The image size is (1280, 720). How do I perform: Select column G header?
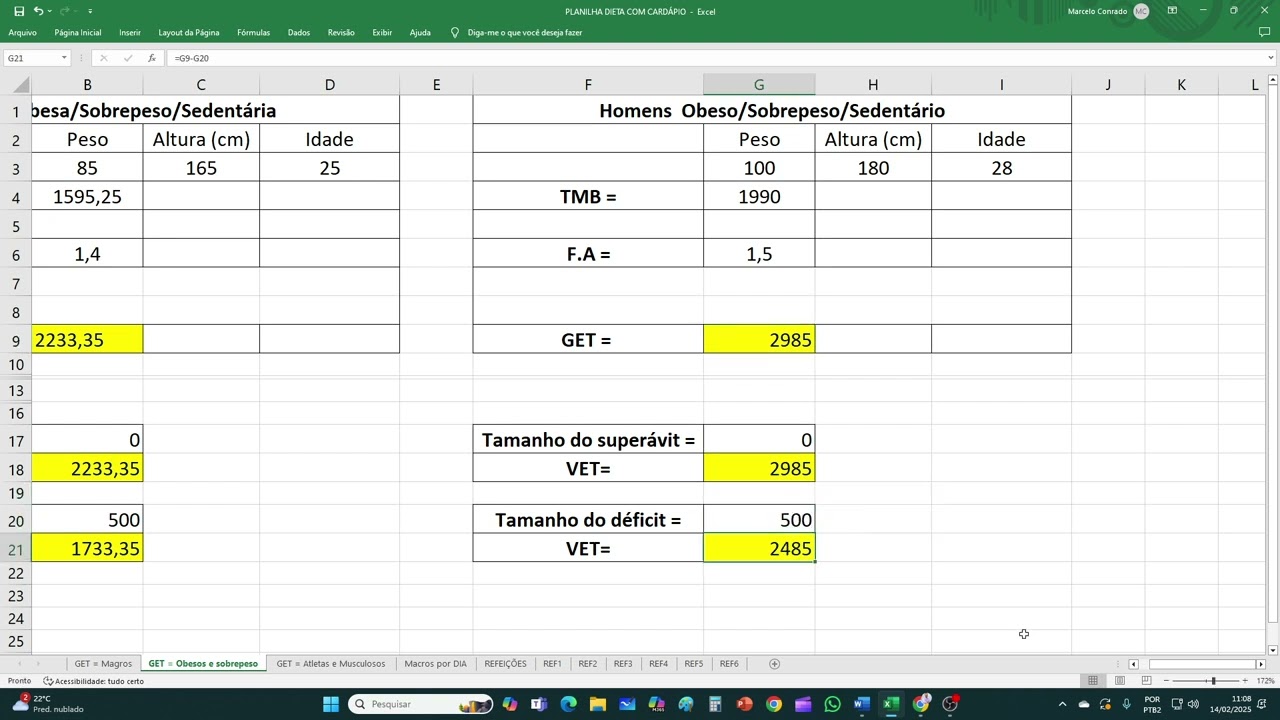(759, 85)
